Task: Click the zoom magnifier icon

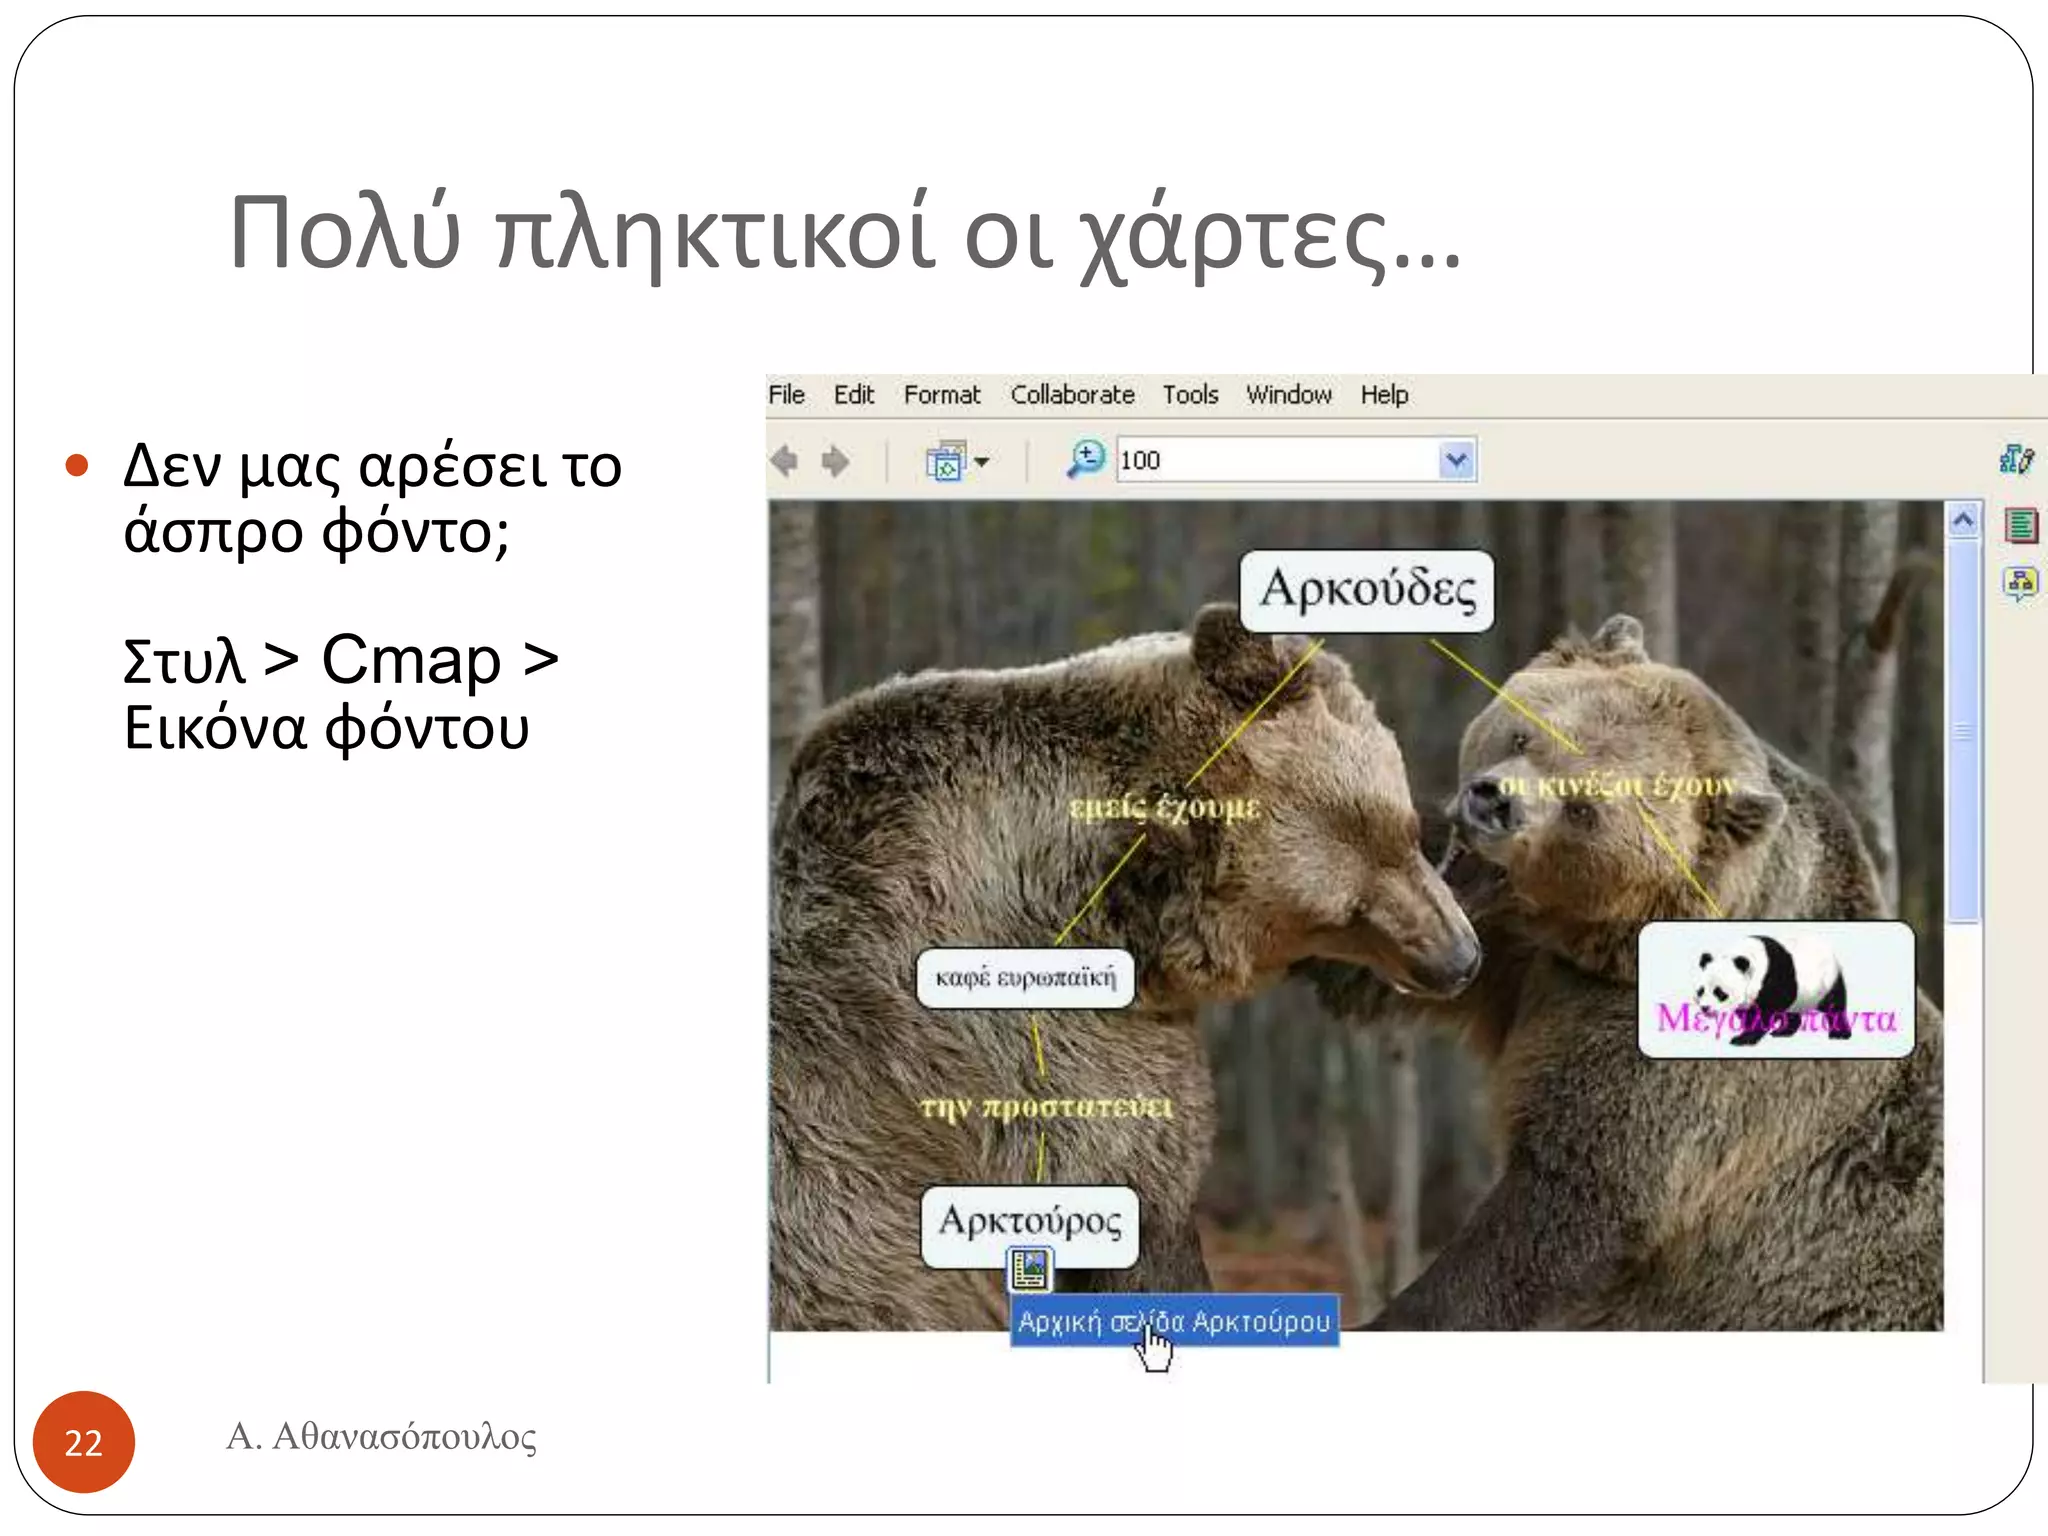Action: click(1085, 459)
